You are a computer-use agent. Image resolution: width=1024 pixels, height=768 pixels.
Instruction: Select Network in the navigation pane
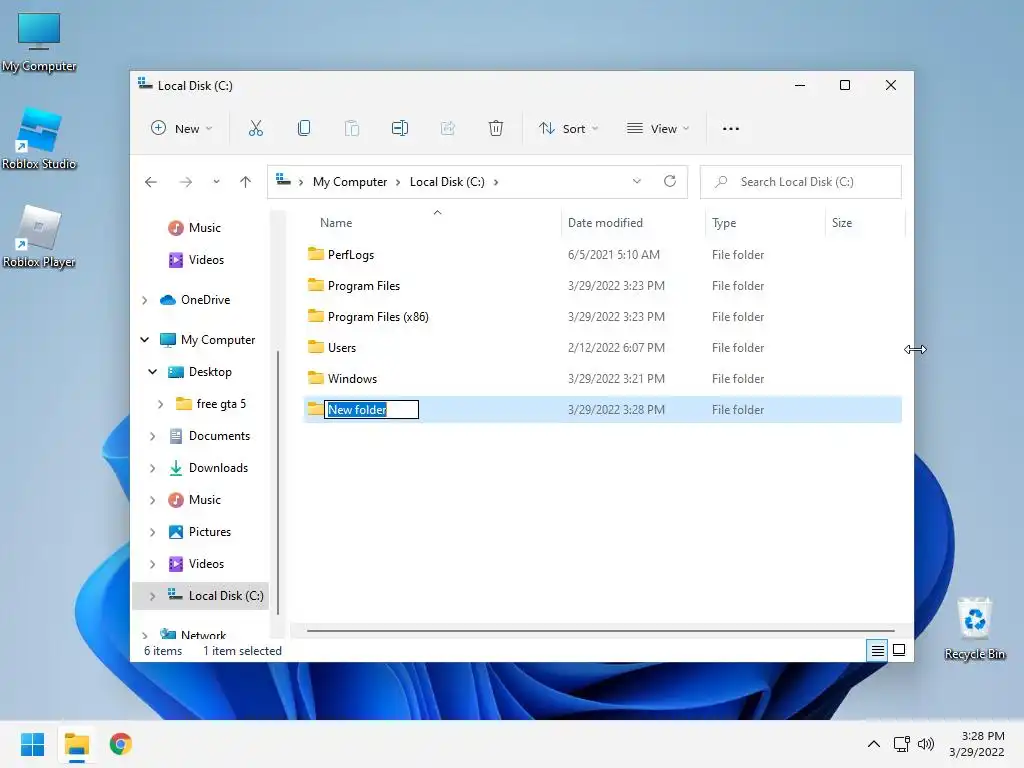pyautogui.click(x=203, y=634)
